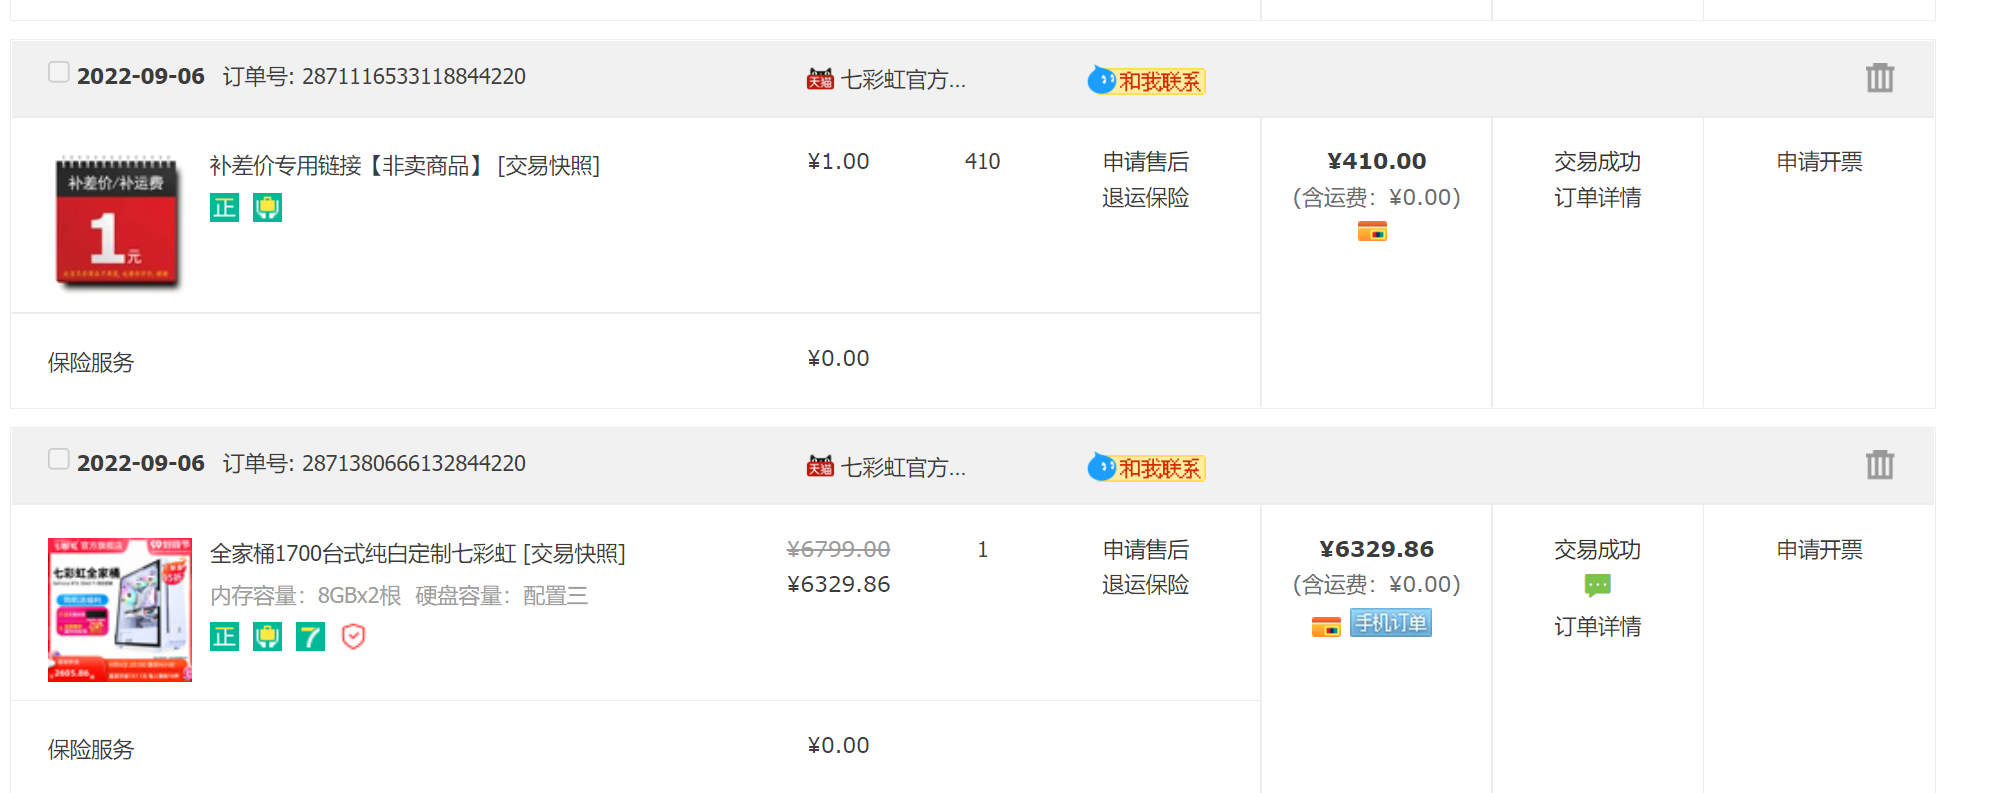Select the checkbox for order 2871116533118844220
This screenshot has width=1993, height=793.
point(59,72)
